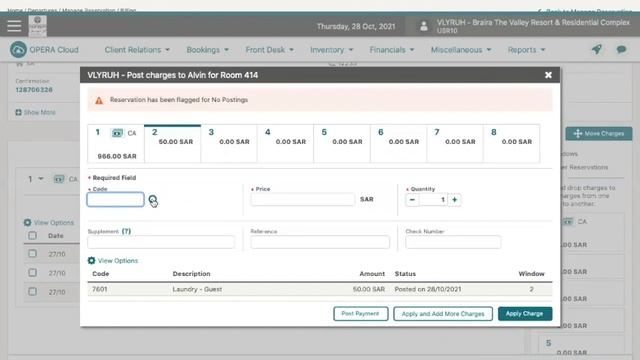Screen dimensions: 640x360
Task: Focus the Code input field
Action: coord(116,200)
